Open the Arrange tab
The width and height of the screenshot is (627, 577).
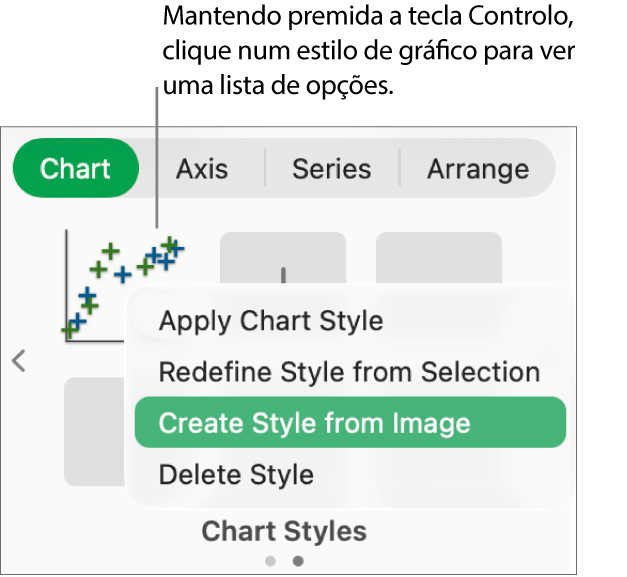point(478,169)
